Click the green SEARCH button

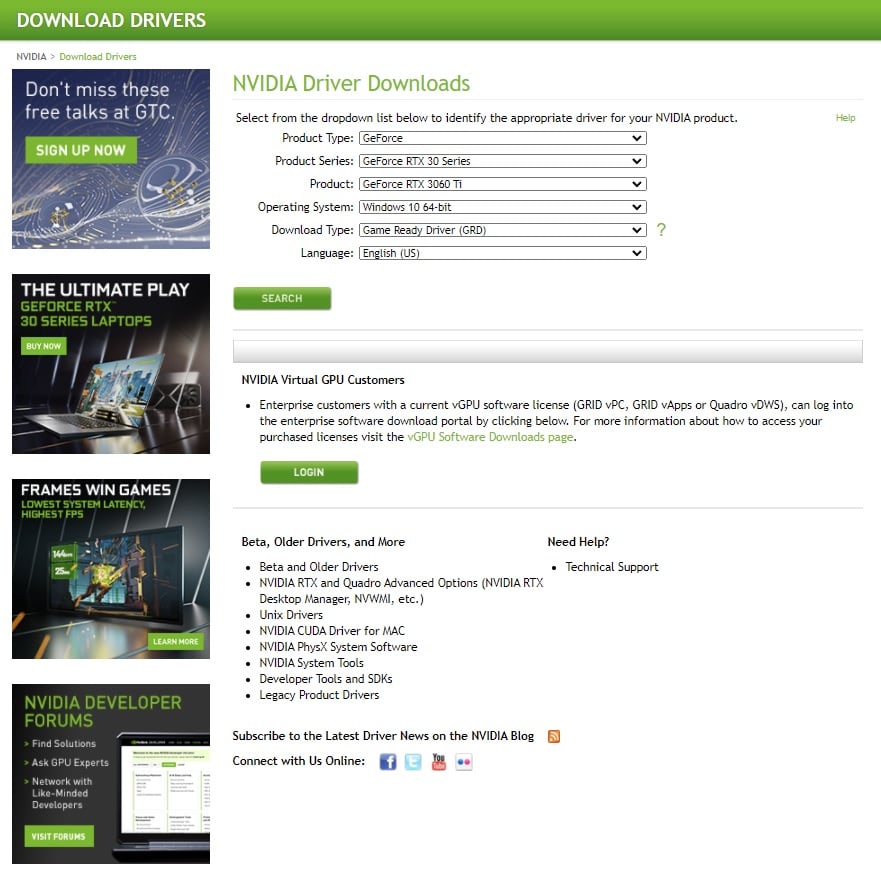click(282, 298)
